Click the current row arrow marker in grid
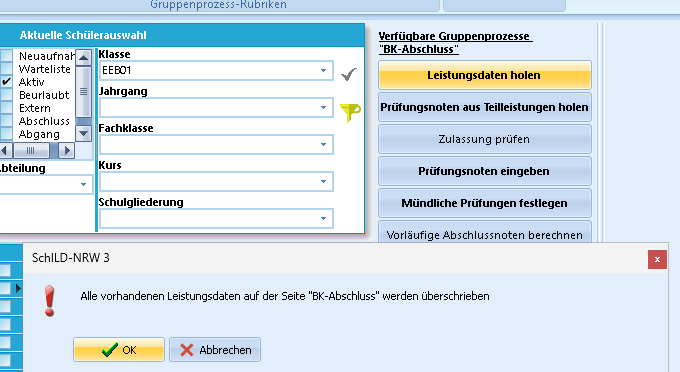The image size is (680, 372). pyautogui.click(x=18, y=288)
